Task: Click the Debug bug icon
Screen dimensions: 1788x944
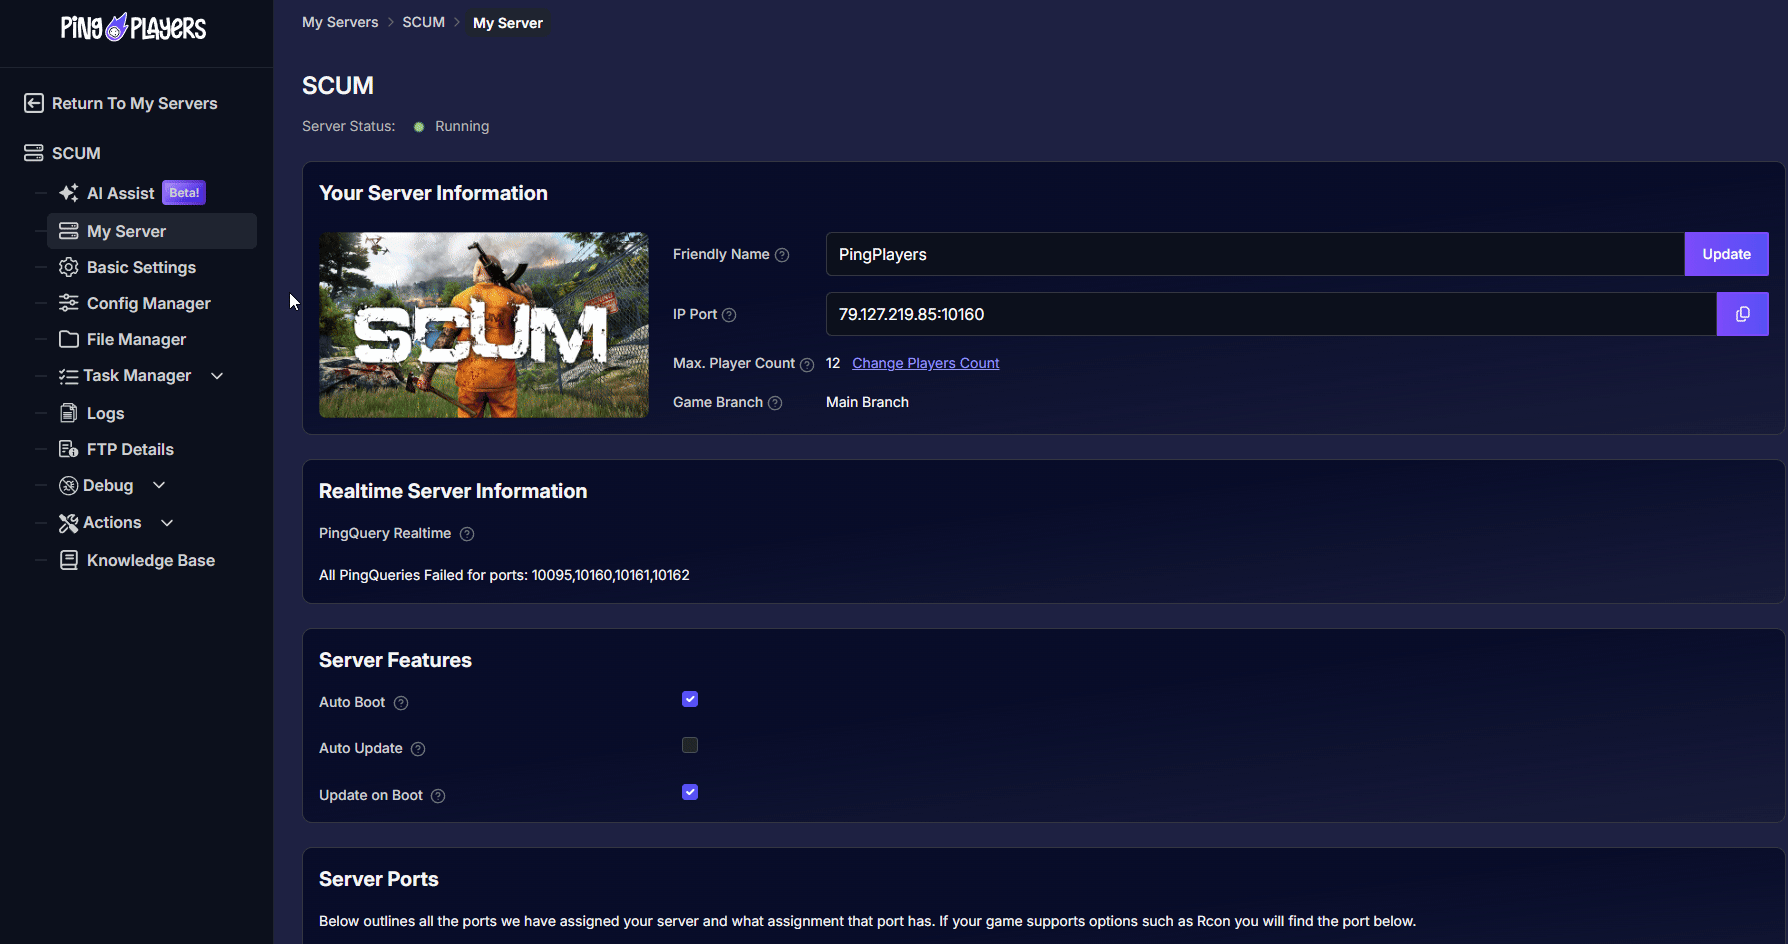Action: pos(69,486)
